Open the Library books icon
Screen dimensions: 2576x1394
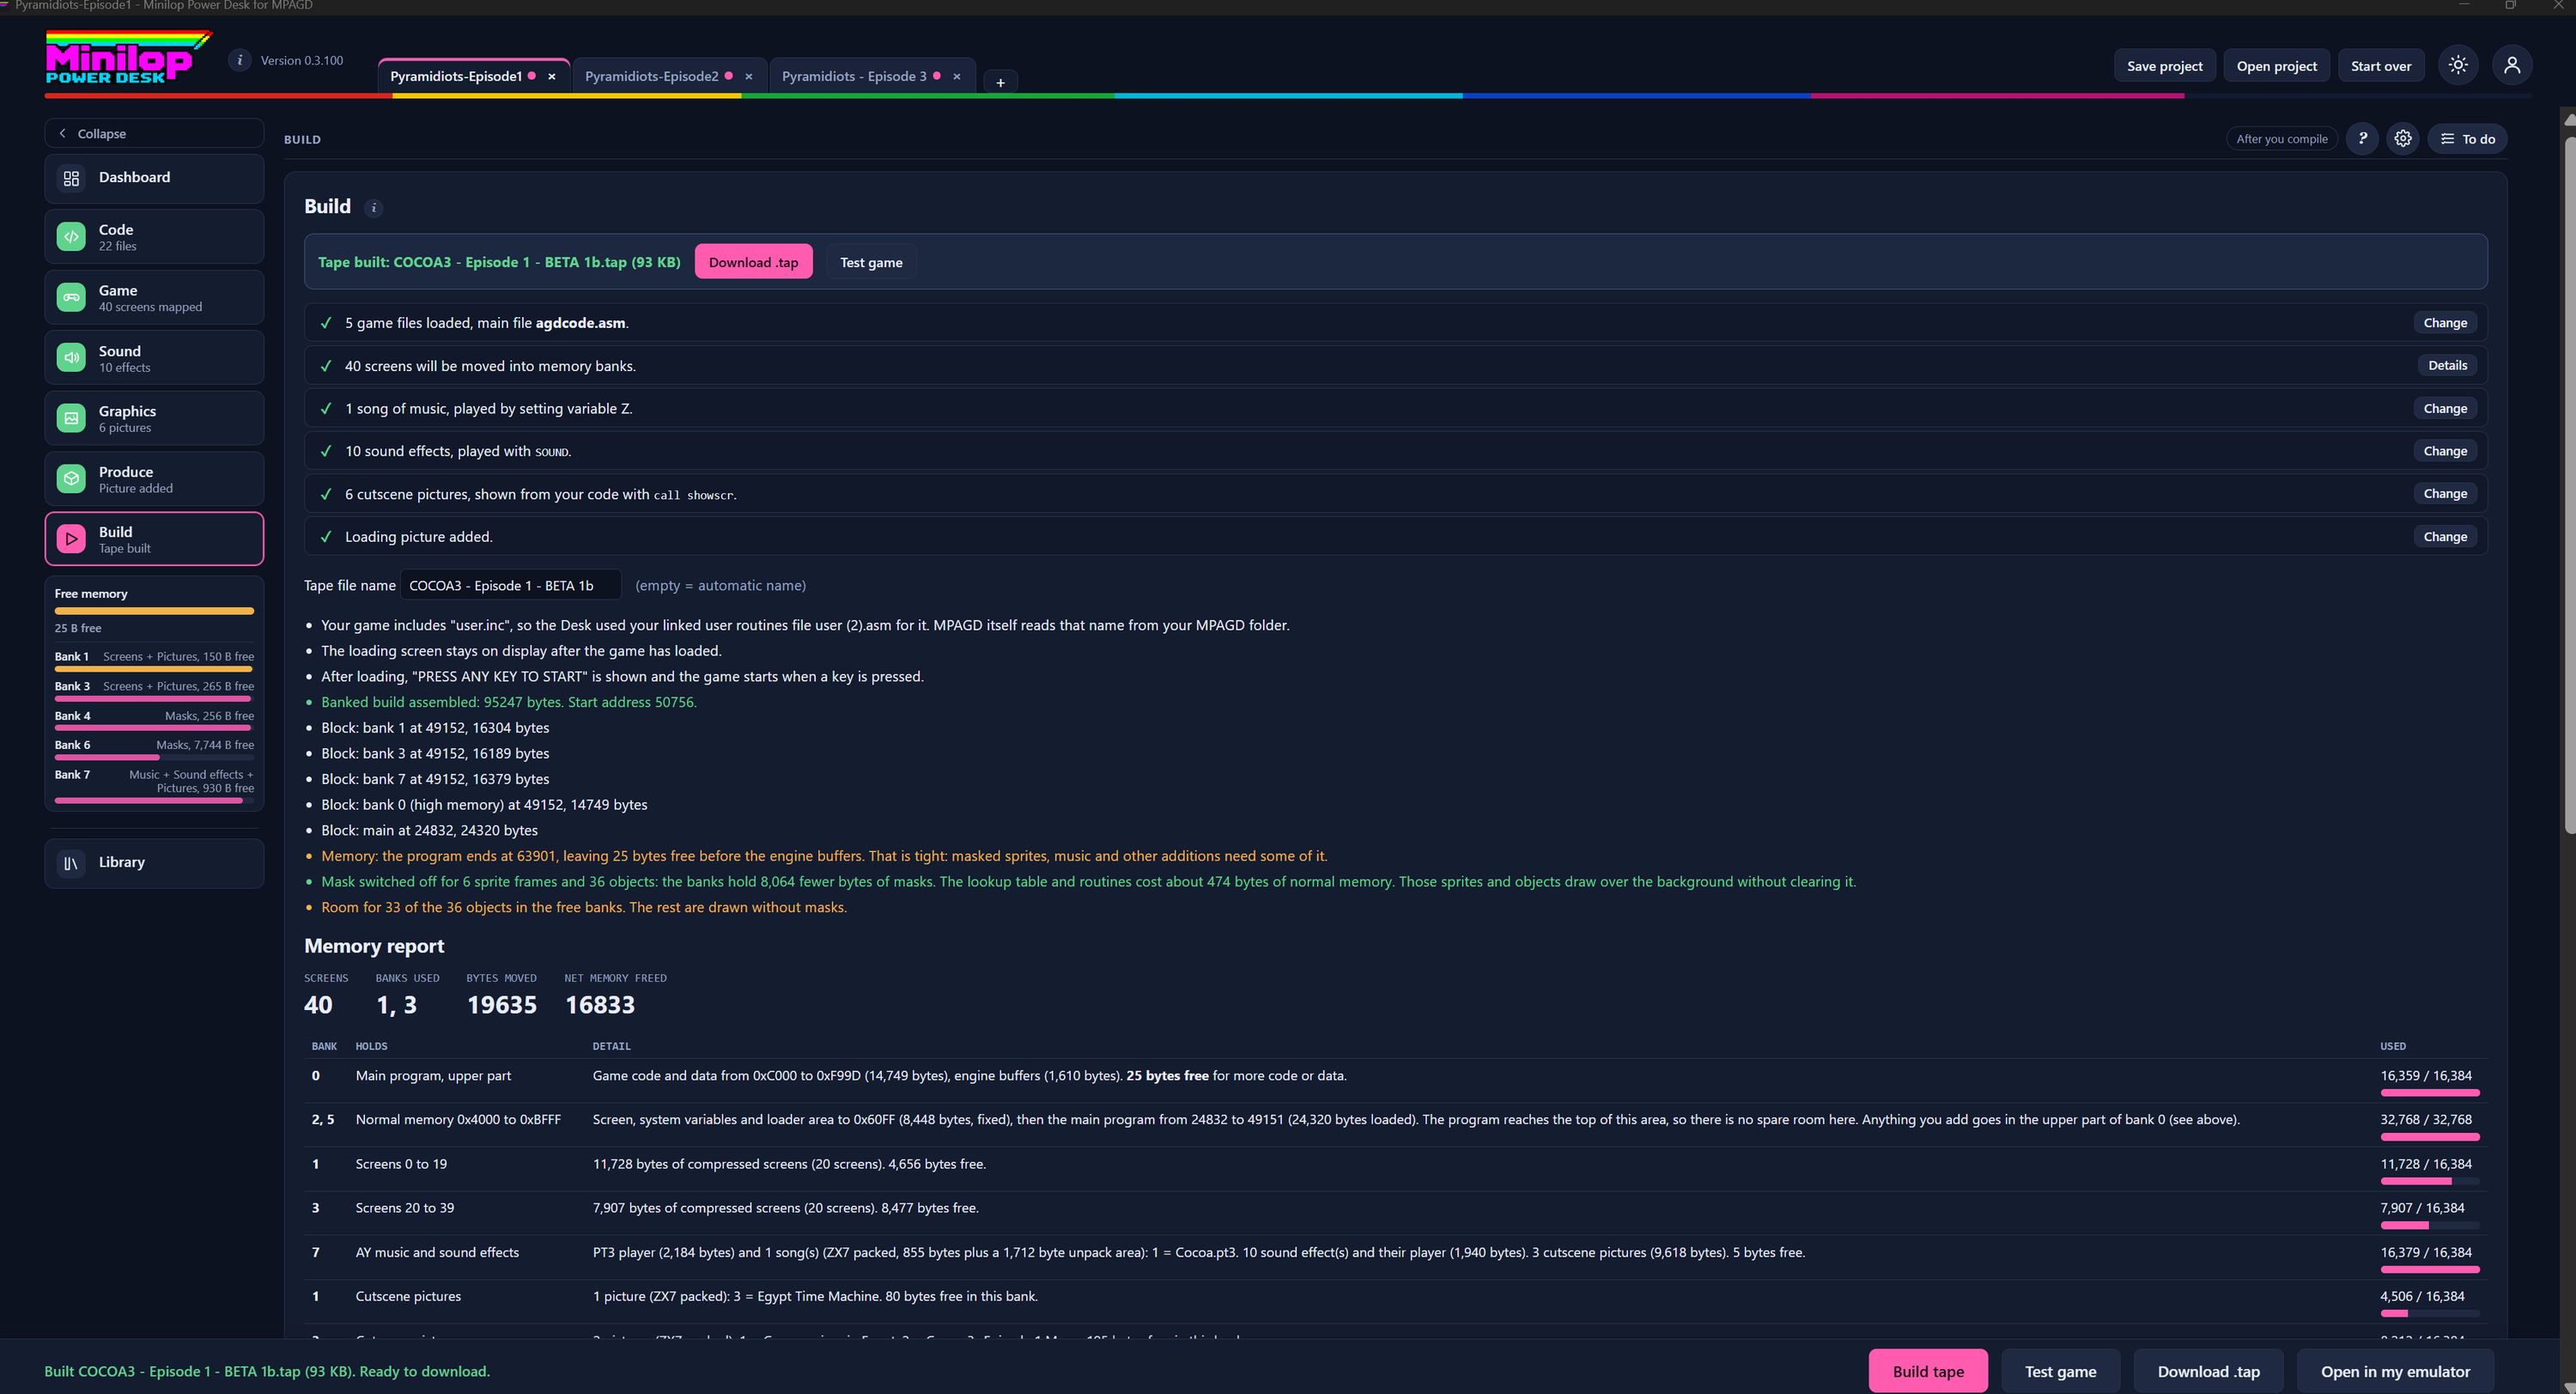(x=71, y=863)
